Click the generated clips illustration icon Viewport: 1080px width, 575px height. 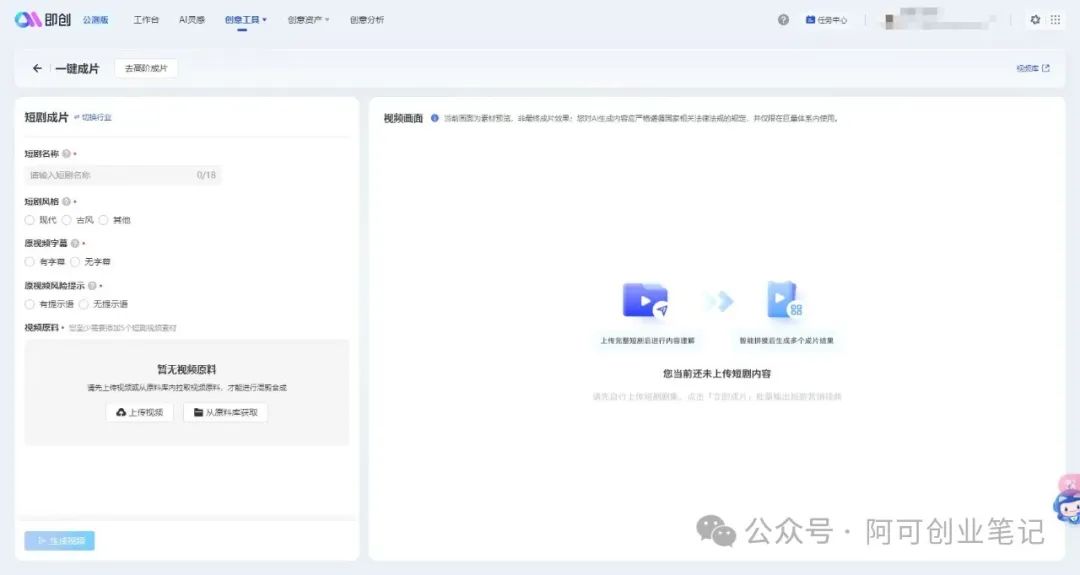click(785, 300)
